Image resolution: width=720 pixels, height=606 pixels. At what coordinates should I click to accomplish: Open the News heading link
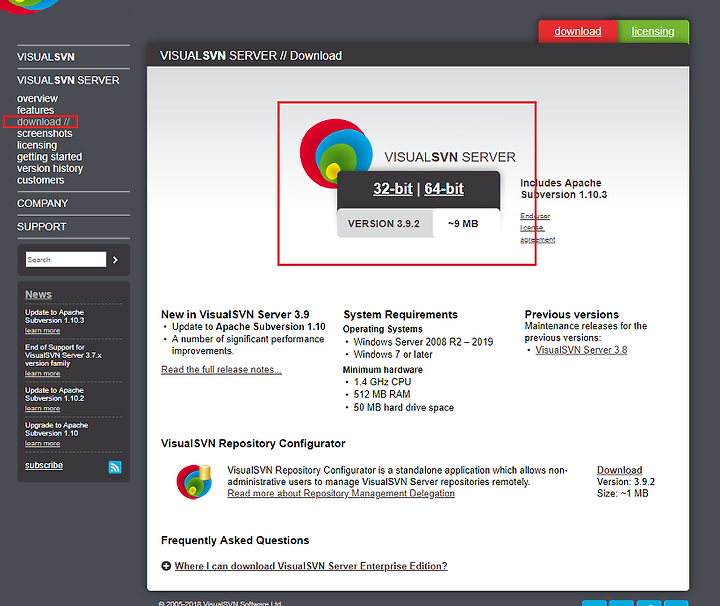point(38,294)
